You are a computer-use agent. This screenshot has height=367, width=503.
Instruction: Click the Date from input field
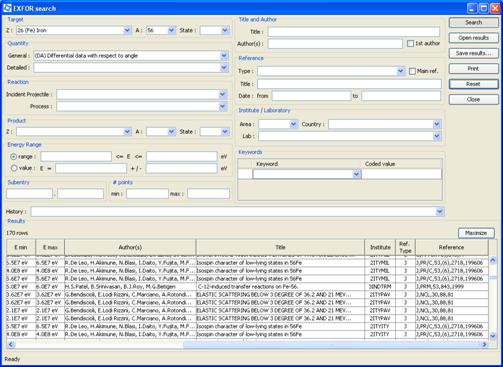(311, 96)
